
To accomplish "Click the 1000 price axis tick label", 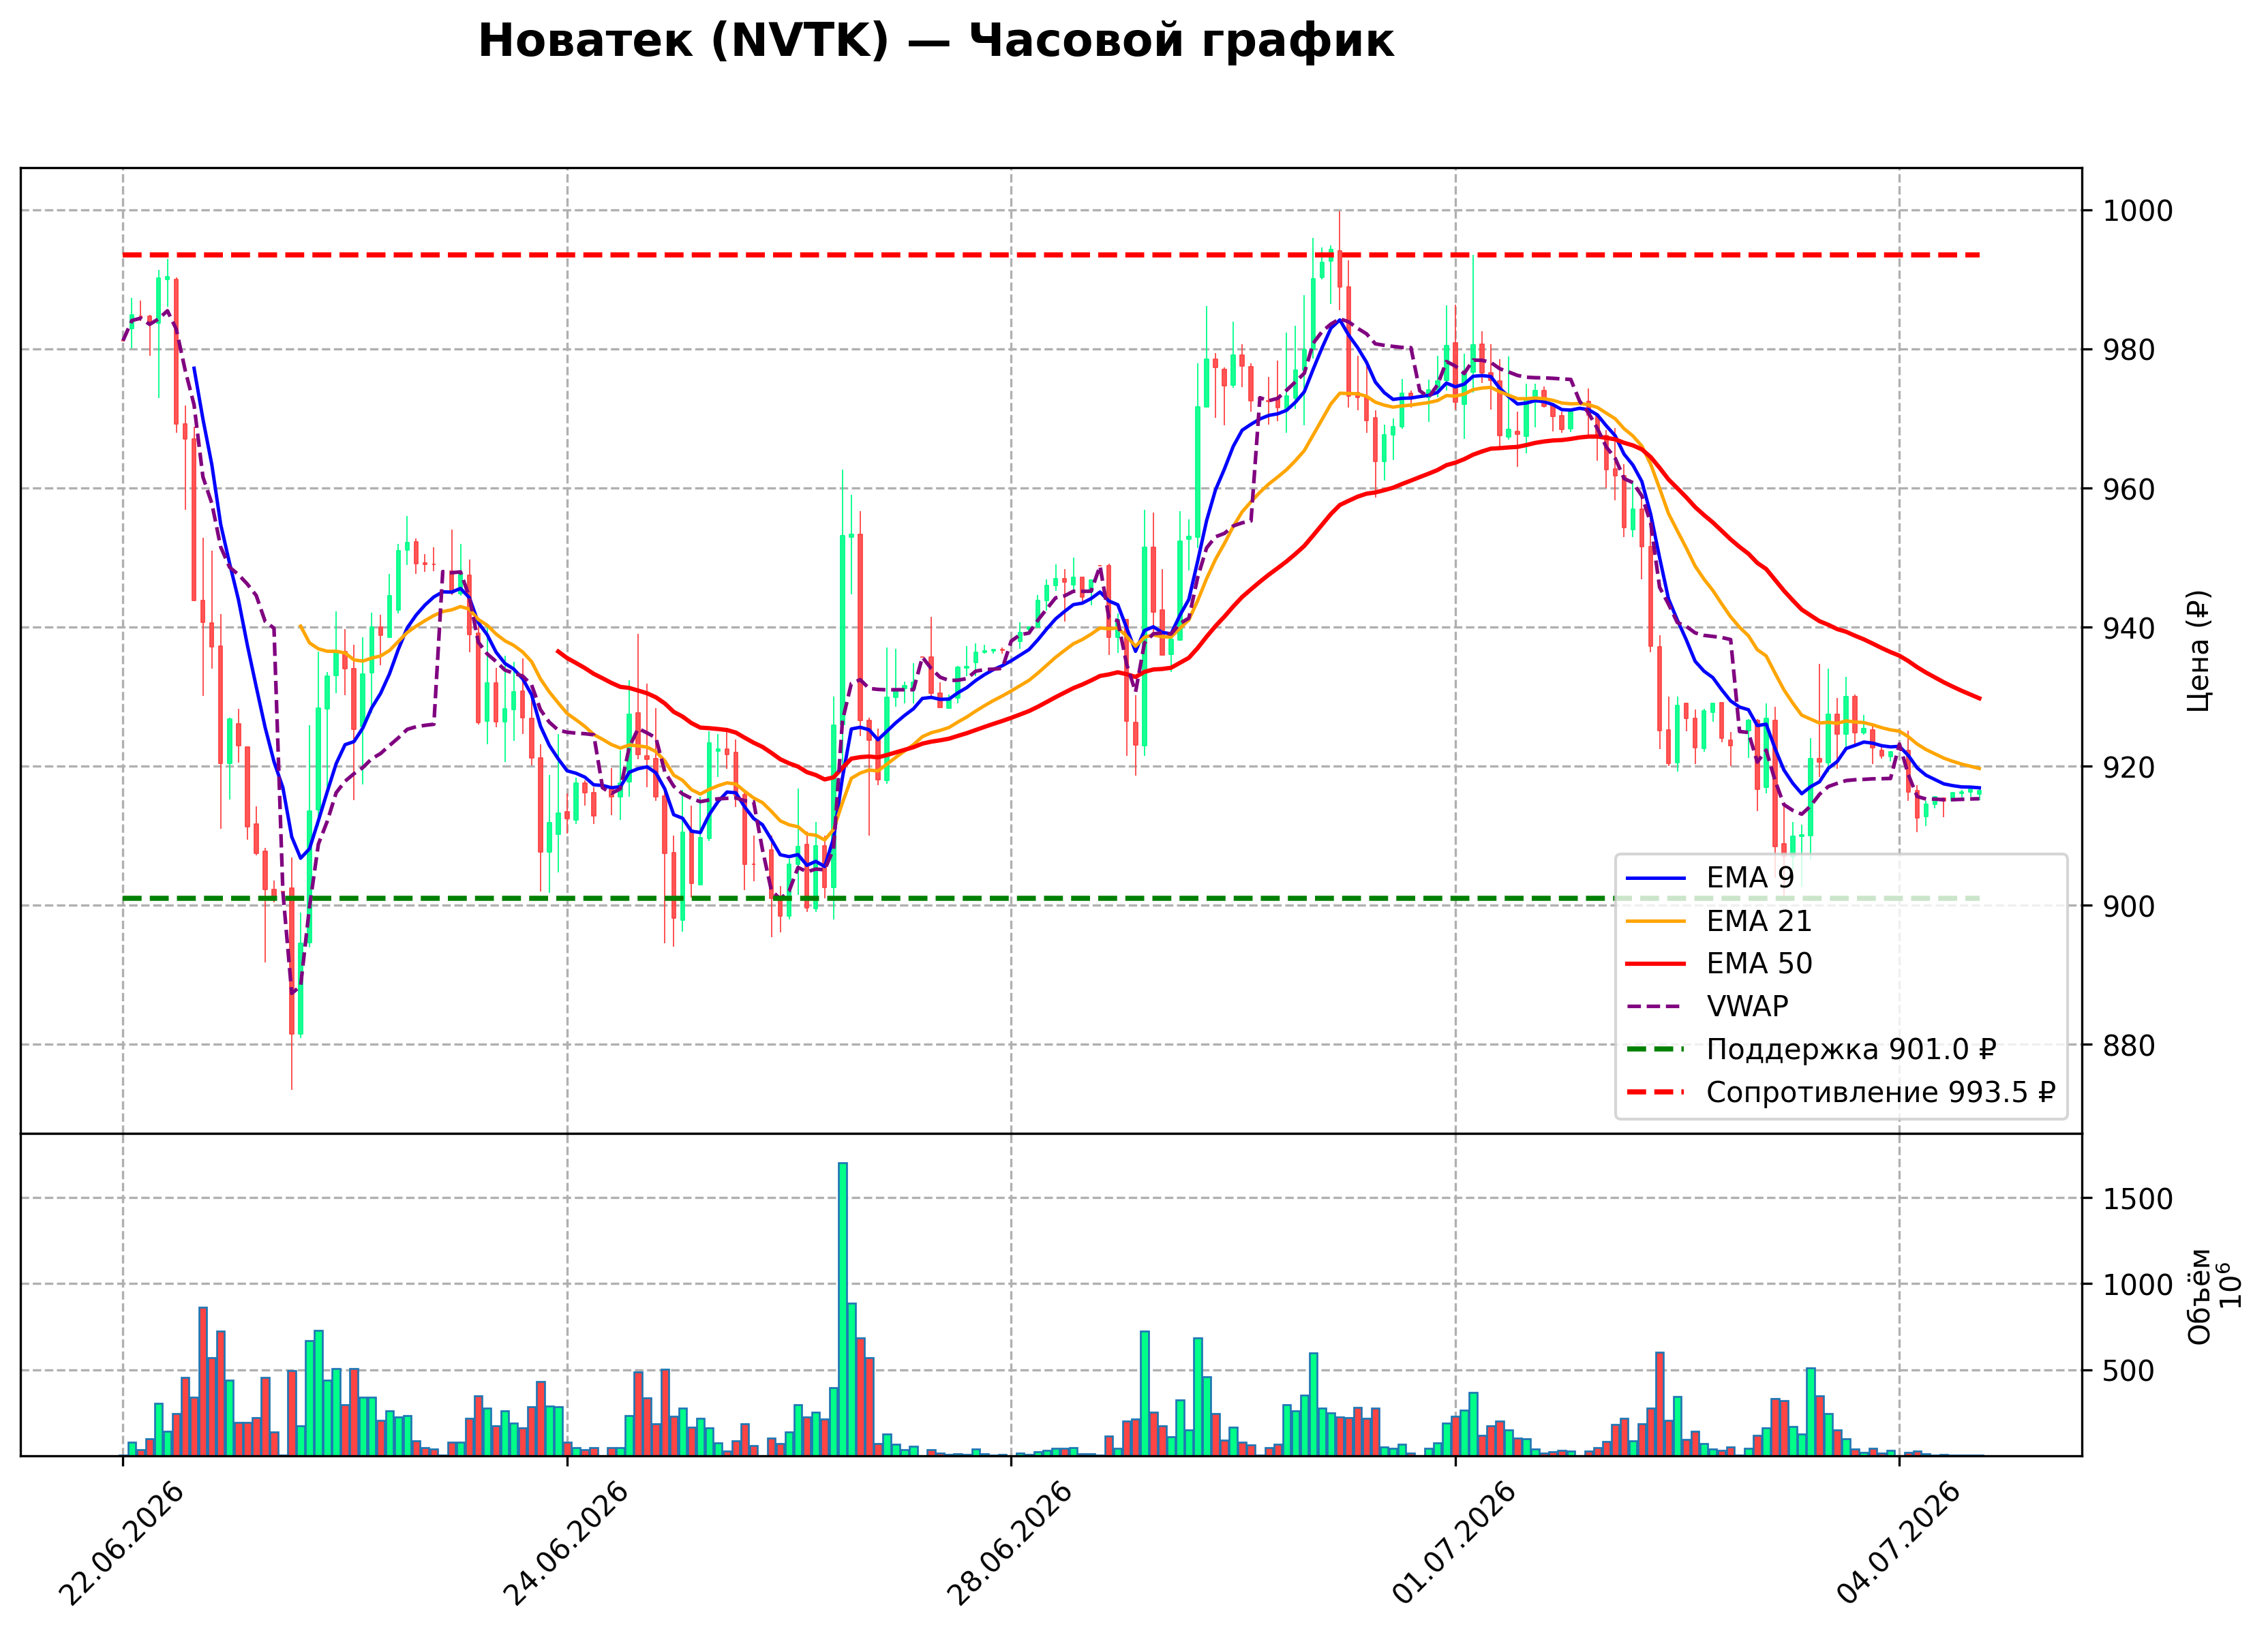I will (2138, 211).
